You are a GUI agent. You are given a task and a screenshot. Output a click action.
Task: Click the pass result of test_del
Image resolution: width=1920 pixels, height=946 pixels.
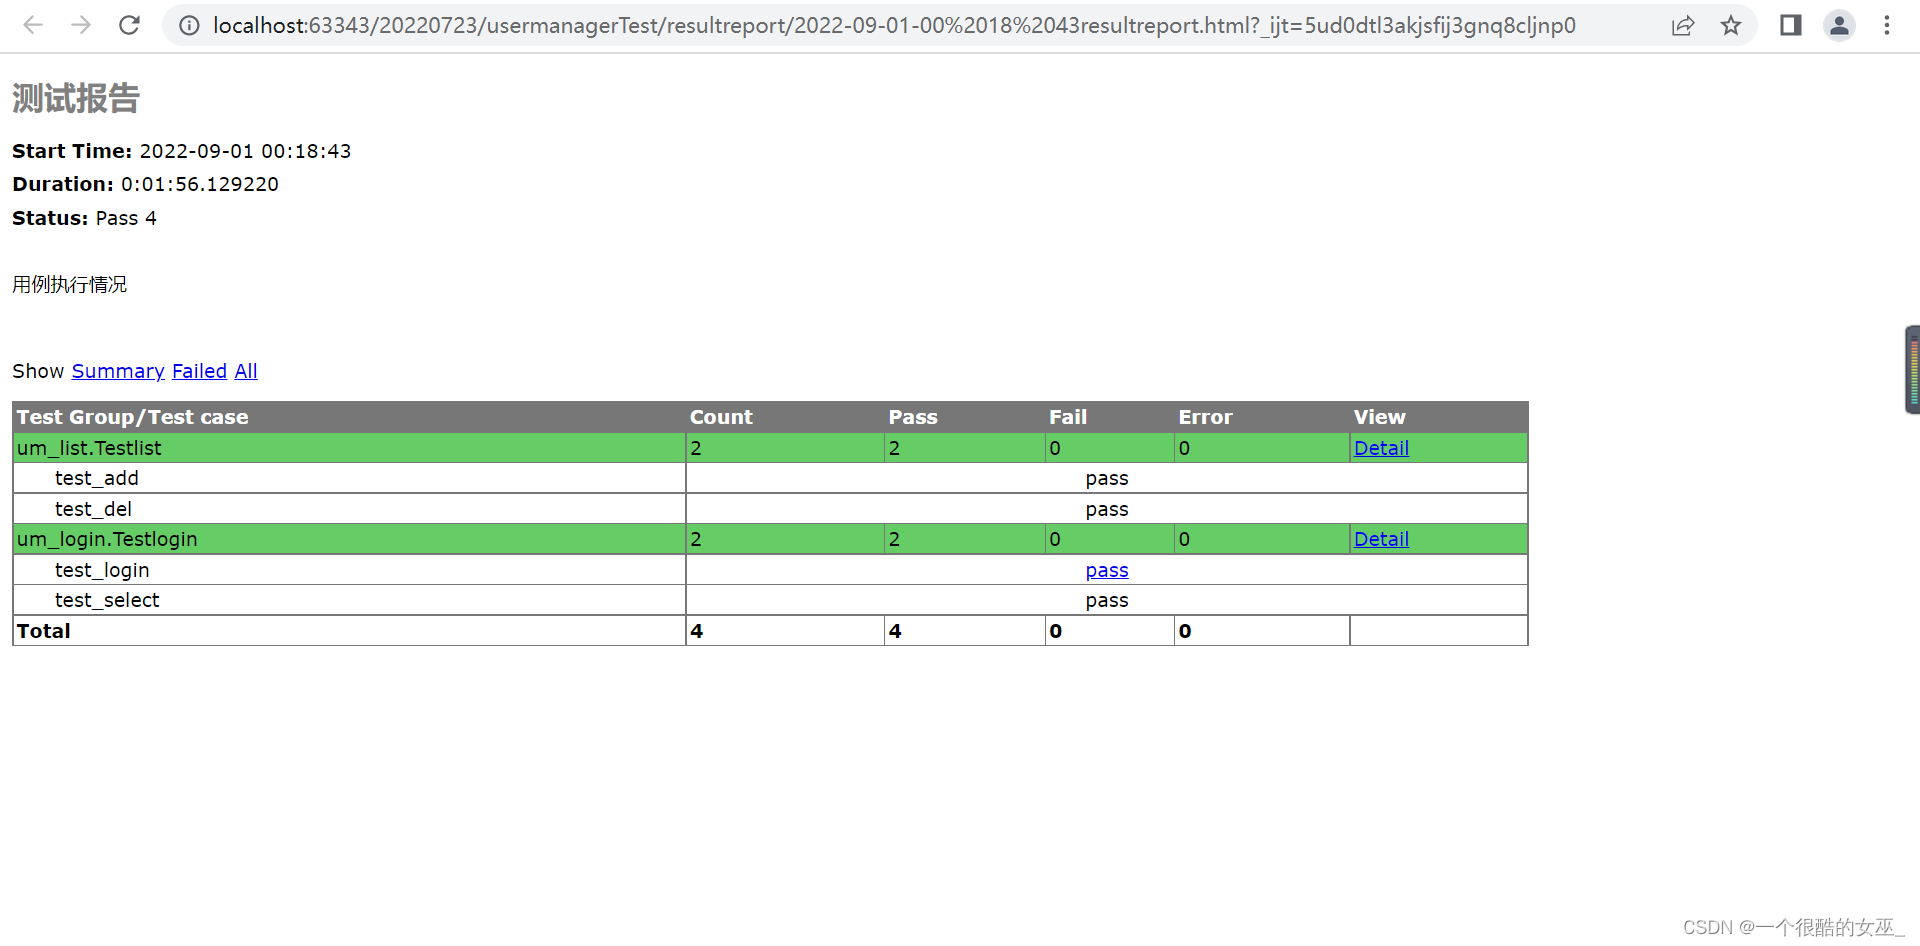1107,509
